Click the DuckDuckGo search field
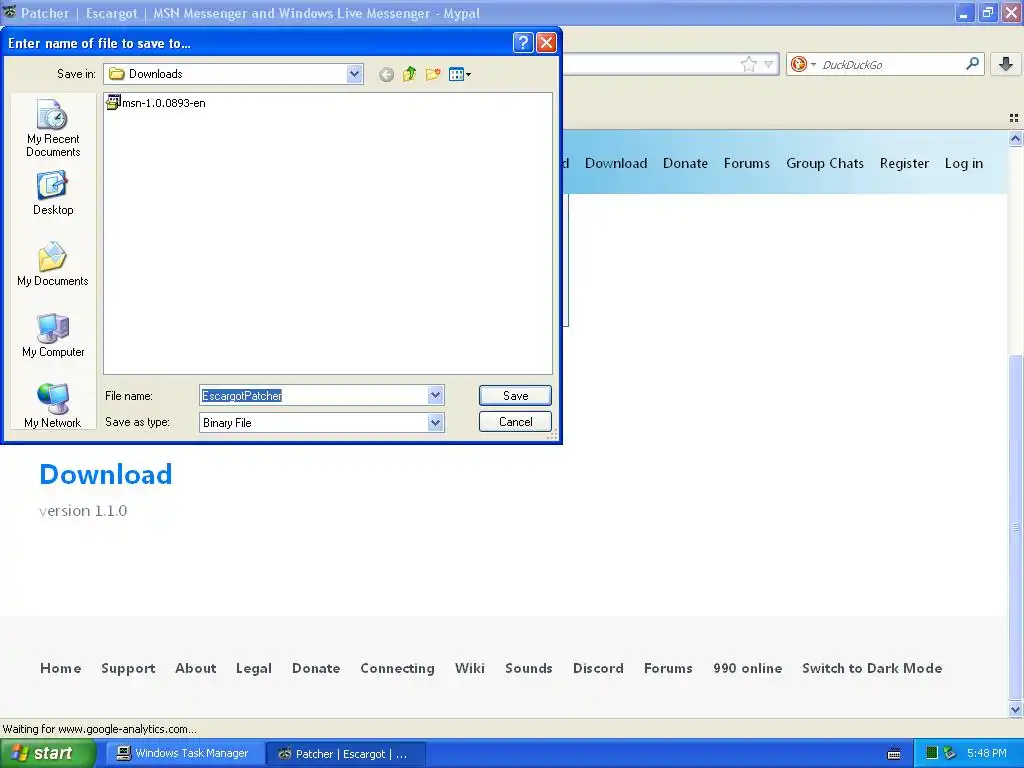Image resolution: width=1024 pixels, height=768 pixels. [891, 64]
